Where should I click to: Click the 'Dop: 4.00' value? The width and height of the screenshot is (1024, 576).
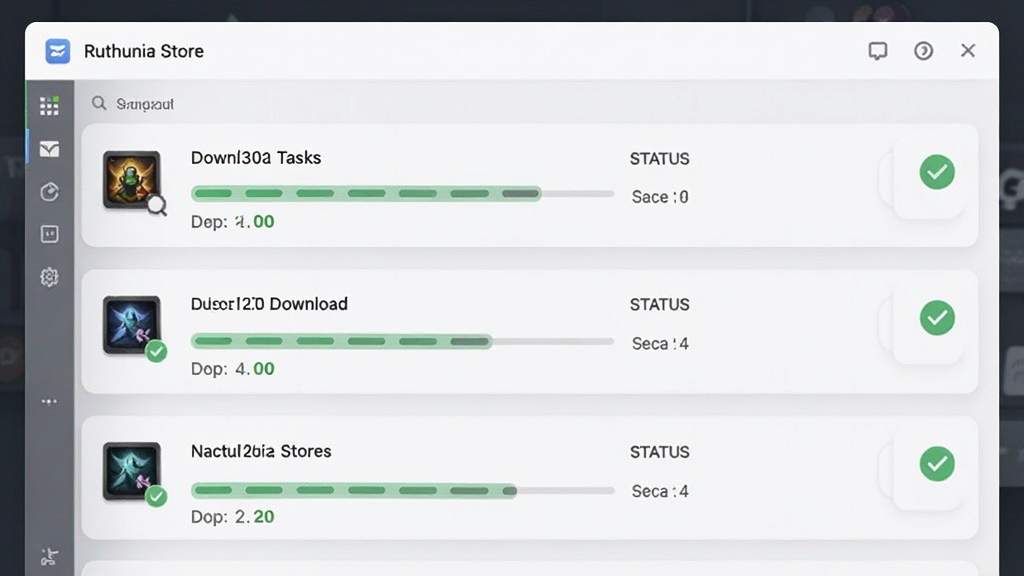232,369
